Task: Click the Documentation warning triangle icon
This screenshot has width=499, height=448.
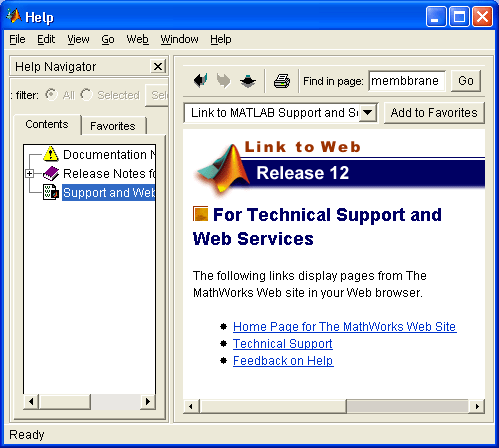Action: click(51, 154)
